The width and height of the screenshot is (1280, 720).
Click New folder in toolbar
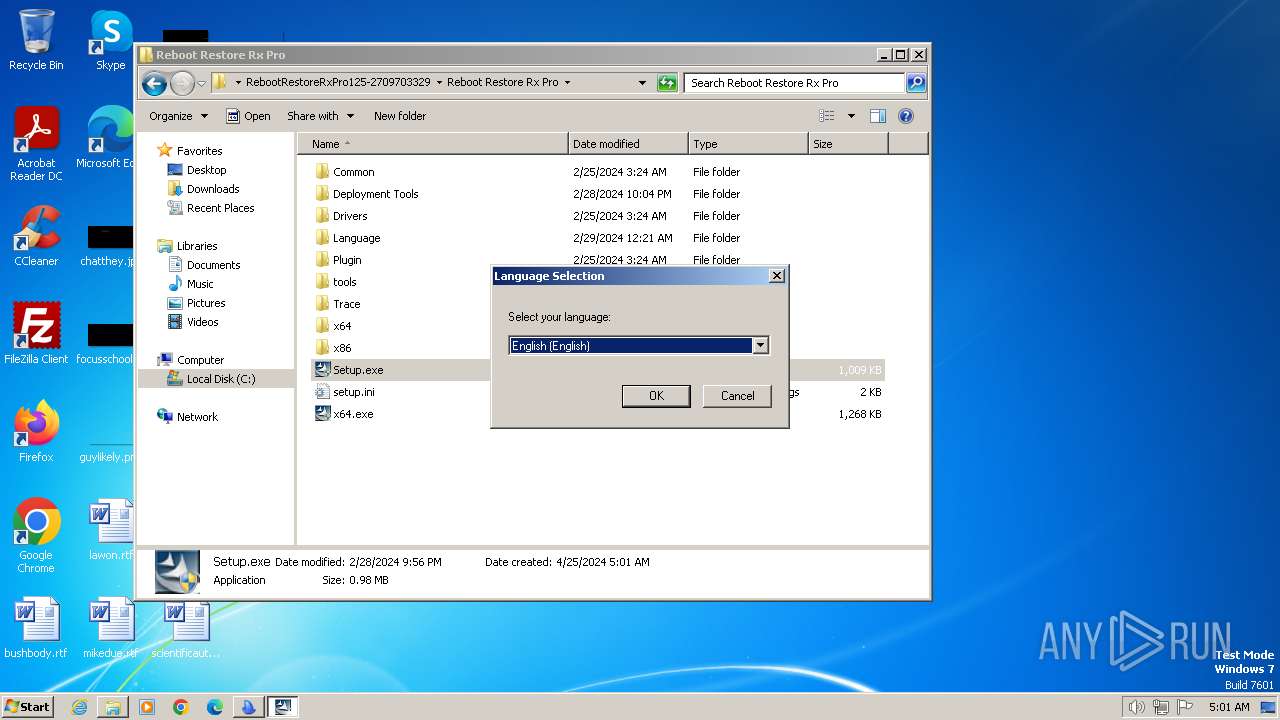coord(400,116)
